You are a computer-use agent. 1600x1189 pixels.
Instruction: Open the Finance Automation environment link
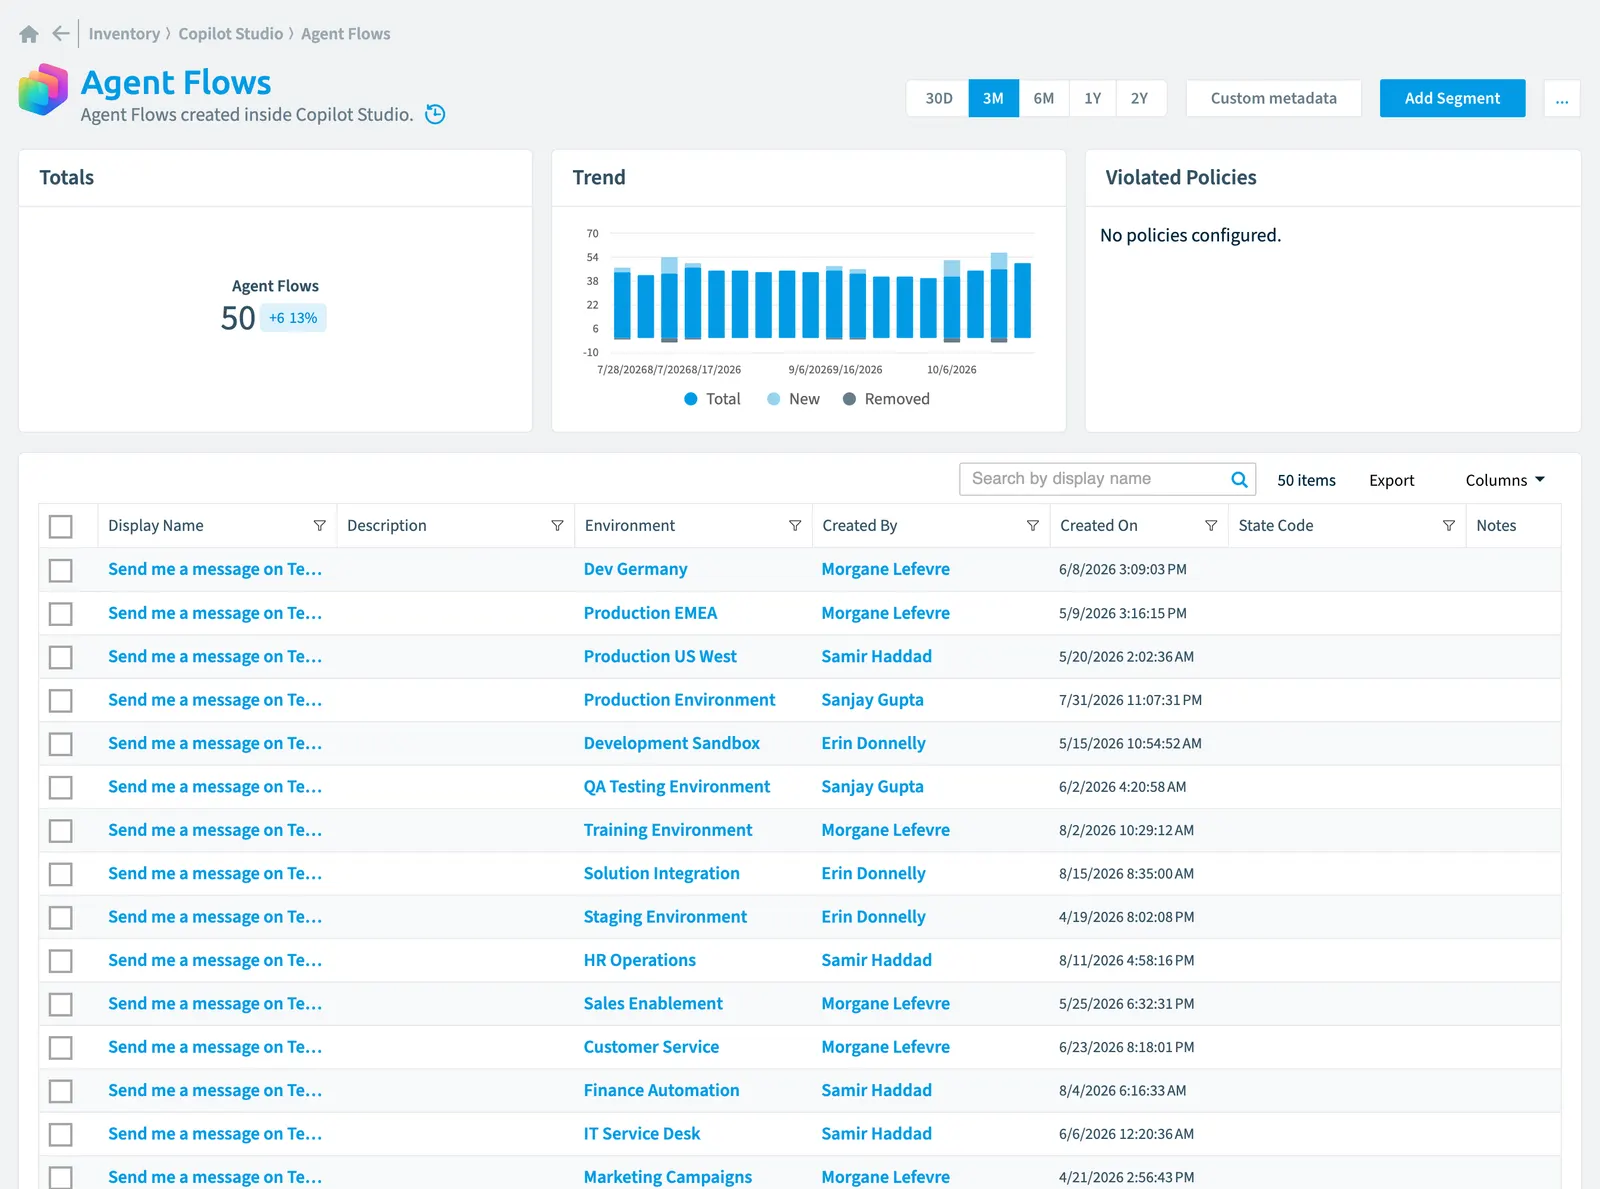click(x=661, y=1090)
